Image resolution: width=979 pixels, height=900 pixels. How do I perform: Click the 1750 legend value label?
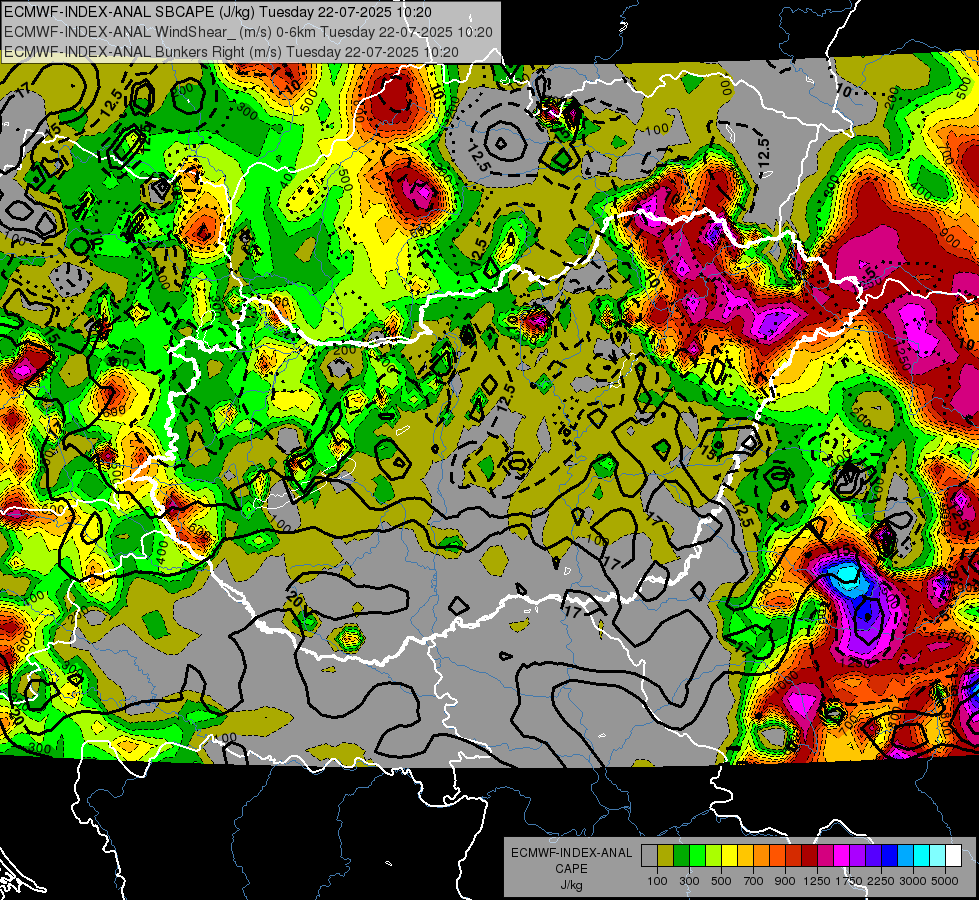pos(849,881)
